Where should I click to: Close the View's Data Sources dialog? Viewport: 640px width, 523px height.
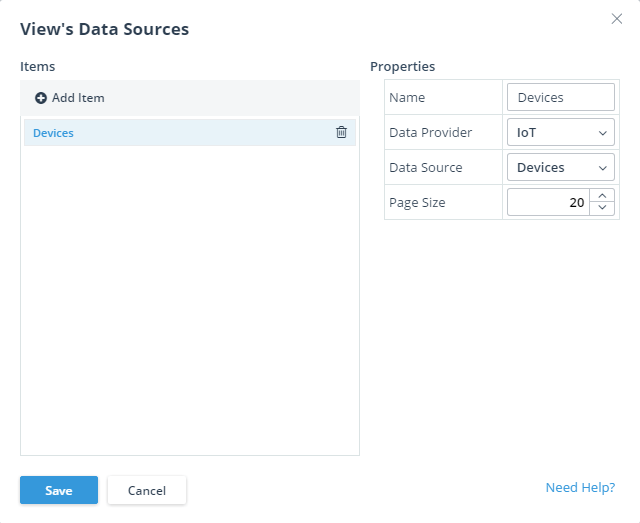click(x=616, y=18)
